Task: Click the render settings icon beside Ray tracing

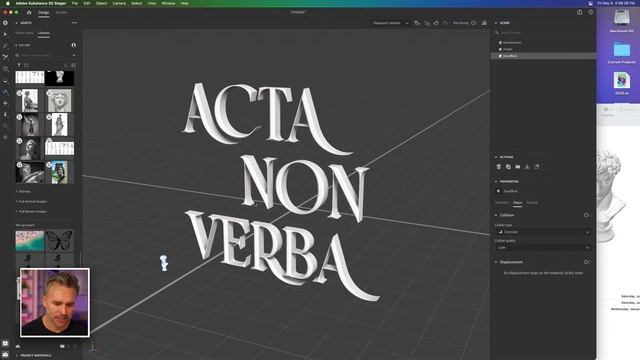Action: click(x=484, y=23)
